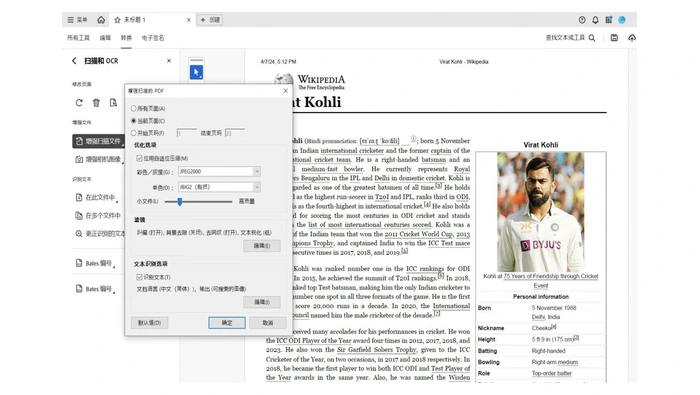The width and height of the screenshot is (700, 395).
Task: Click the delete page trash icon
Action: click(96, 103)
